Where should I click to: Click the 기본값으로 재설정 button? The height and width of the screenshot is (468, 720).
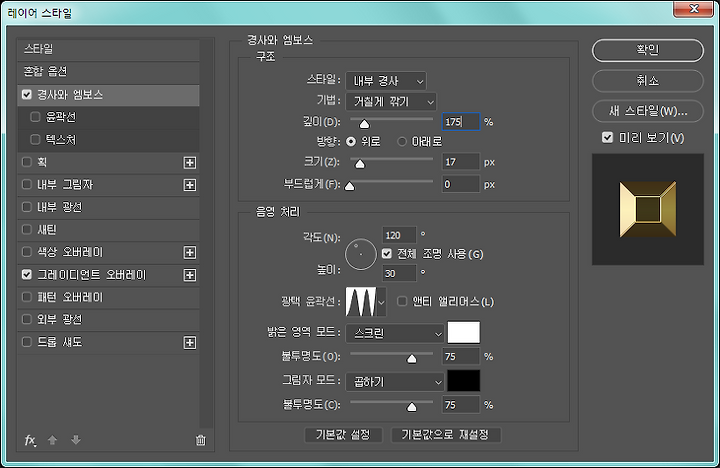445,434
